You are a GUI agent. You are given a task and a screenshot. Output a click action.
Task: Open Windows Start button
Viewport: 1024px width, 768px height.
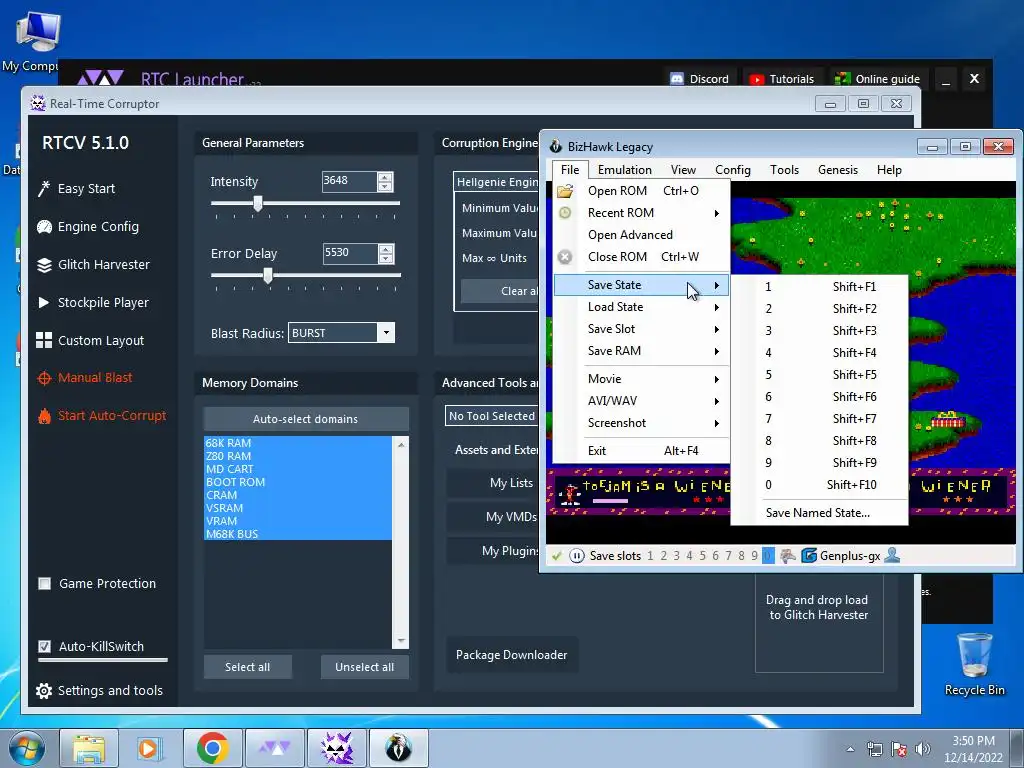(x=27, y=748)
